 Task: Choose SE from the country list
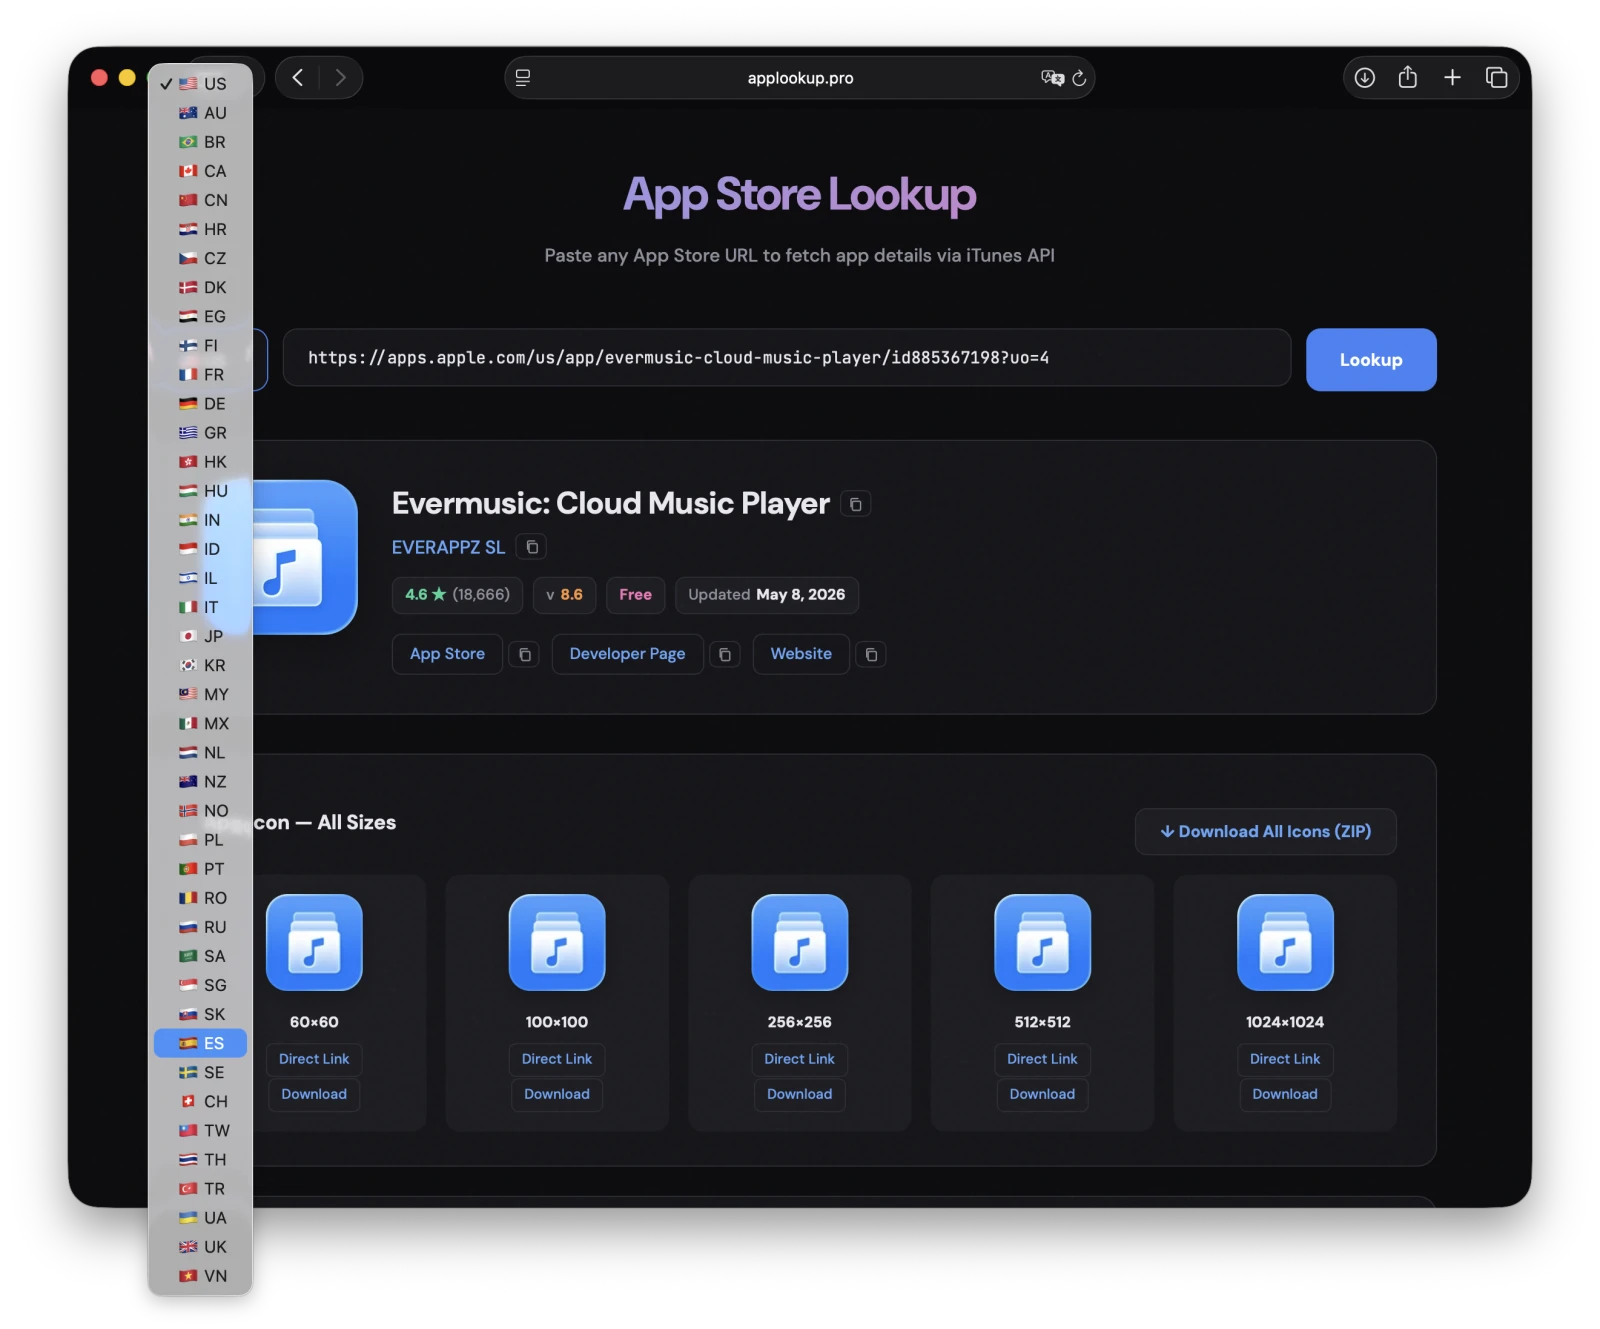click(x=201, y=1072)
